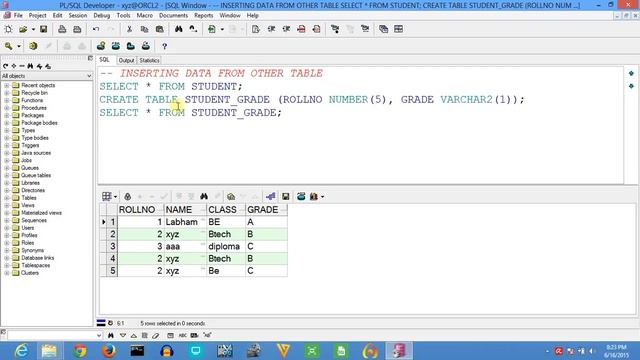The width and height of the screenshot is (640, 360).
Task: Open the Debug menu
Action: point(102,15)
